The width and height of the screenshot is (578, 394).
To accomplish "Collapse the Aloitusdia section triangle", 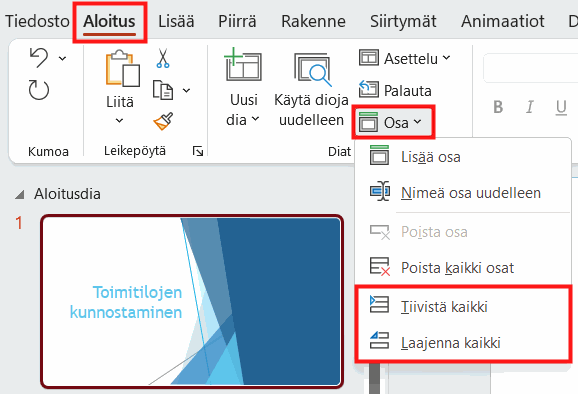I will [x=20, y=194].
